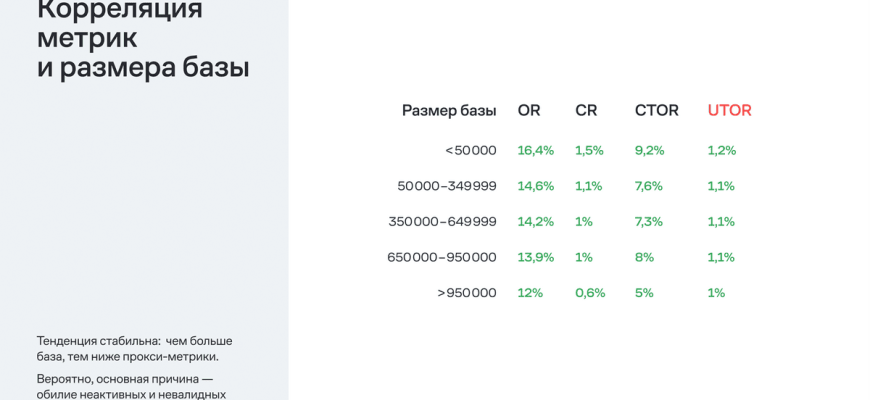Click the 9,2% CTOR value
870x400 pixels.
[649, 150]
